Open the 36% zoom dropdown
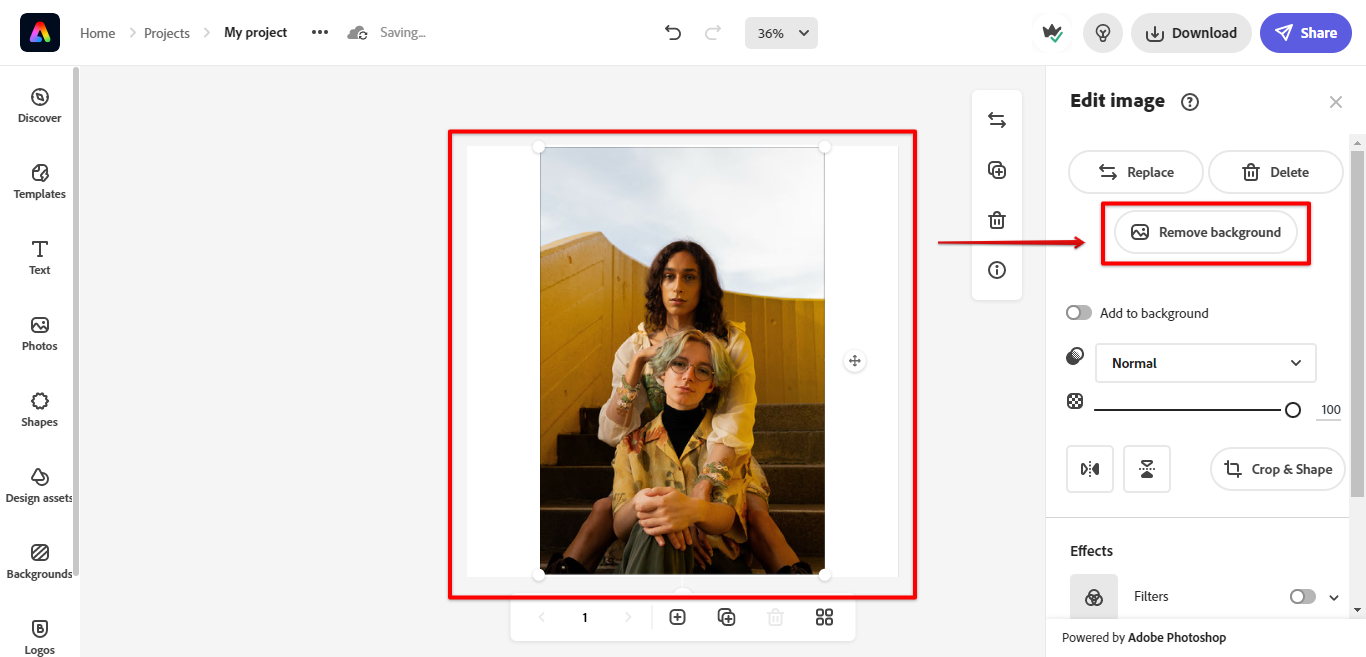1366x657 pixels. pos(781,32)
